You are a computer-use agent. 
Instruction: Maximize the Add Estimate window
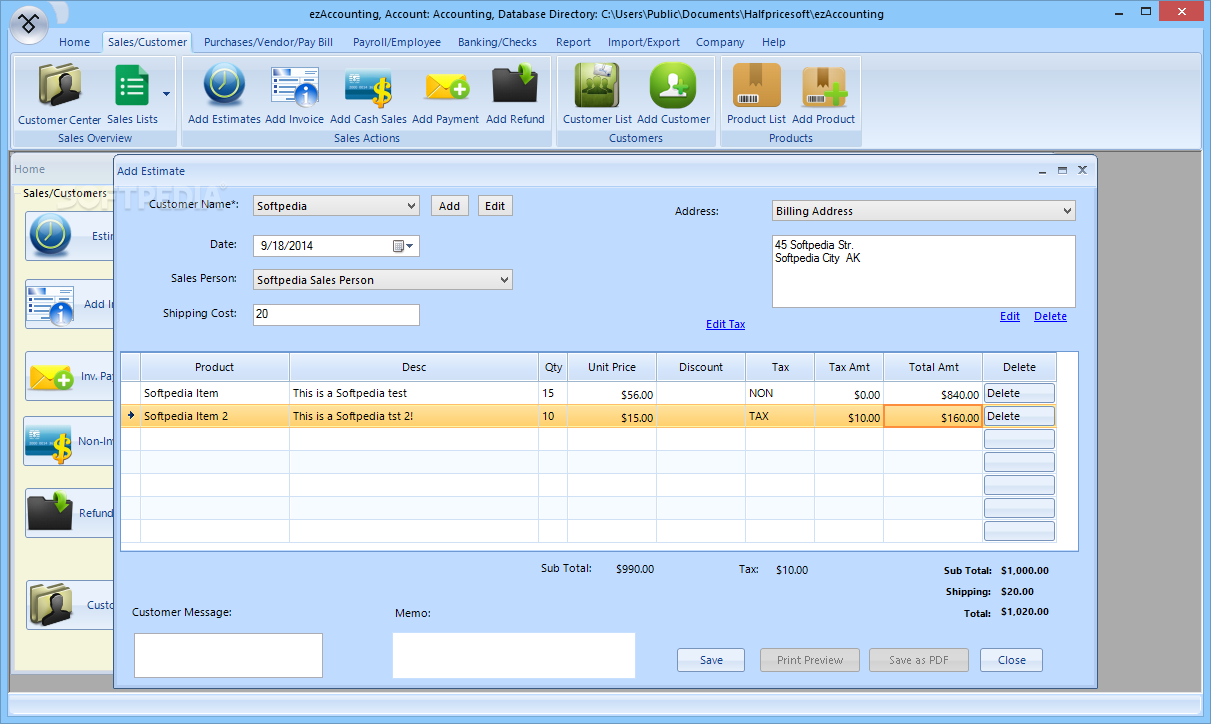tap(1062, 170)
